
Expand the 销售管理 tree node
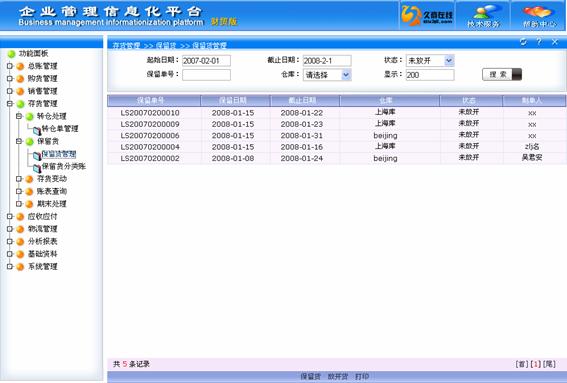click(10, 91)
